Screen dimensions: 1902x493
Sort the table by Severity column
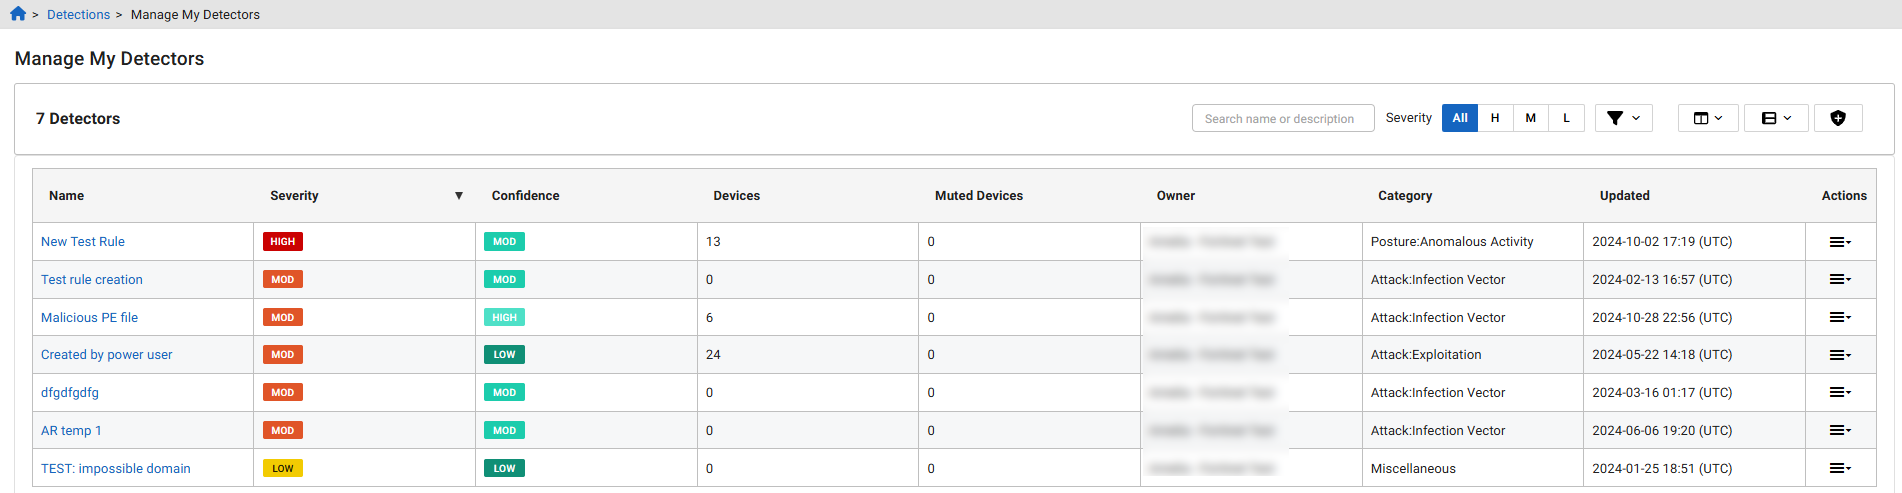pos(294,196)
